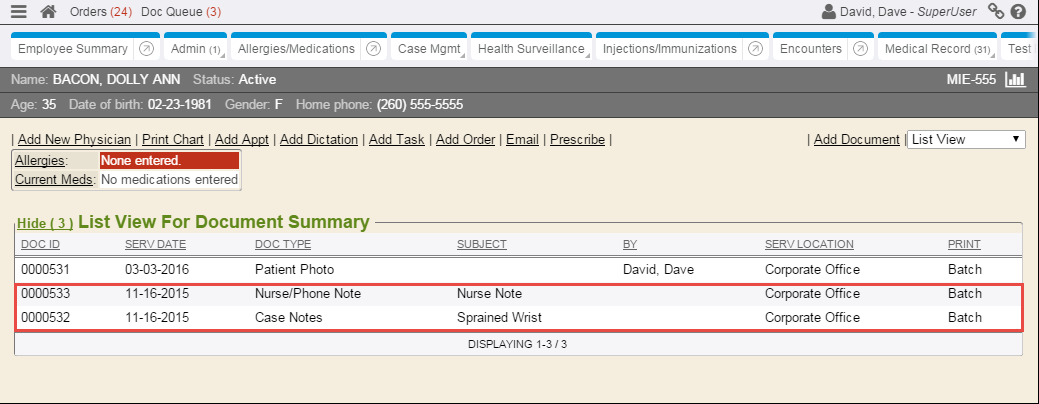The width and height of the screenshot is (1039, 404).
Task: Open the Orders queue link
Action: (96, 12)
